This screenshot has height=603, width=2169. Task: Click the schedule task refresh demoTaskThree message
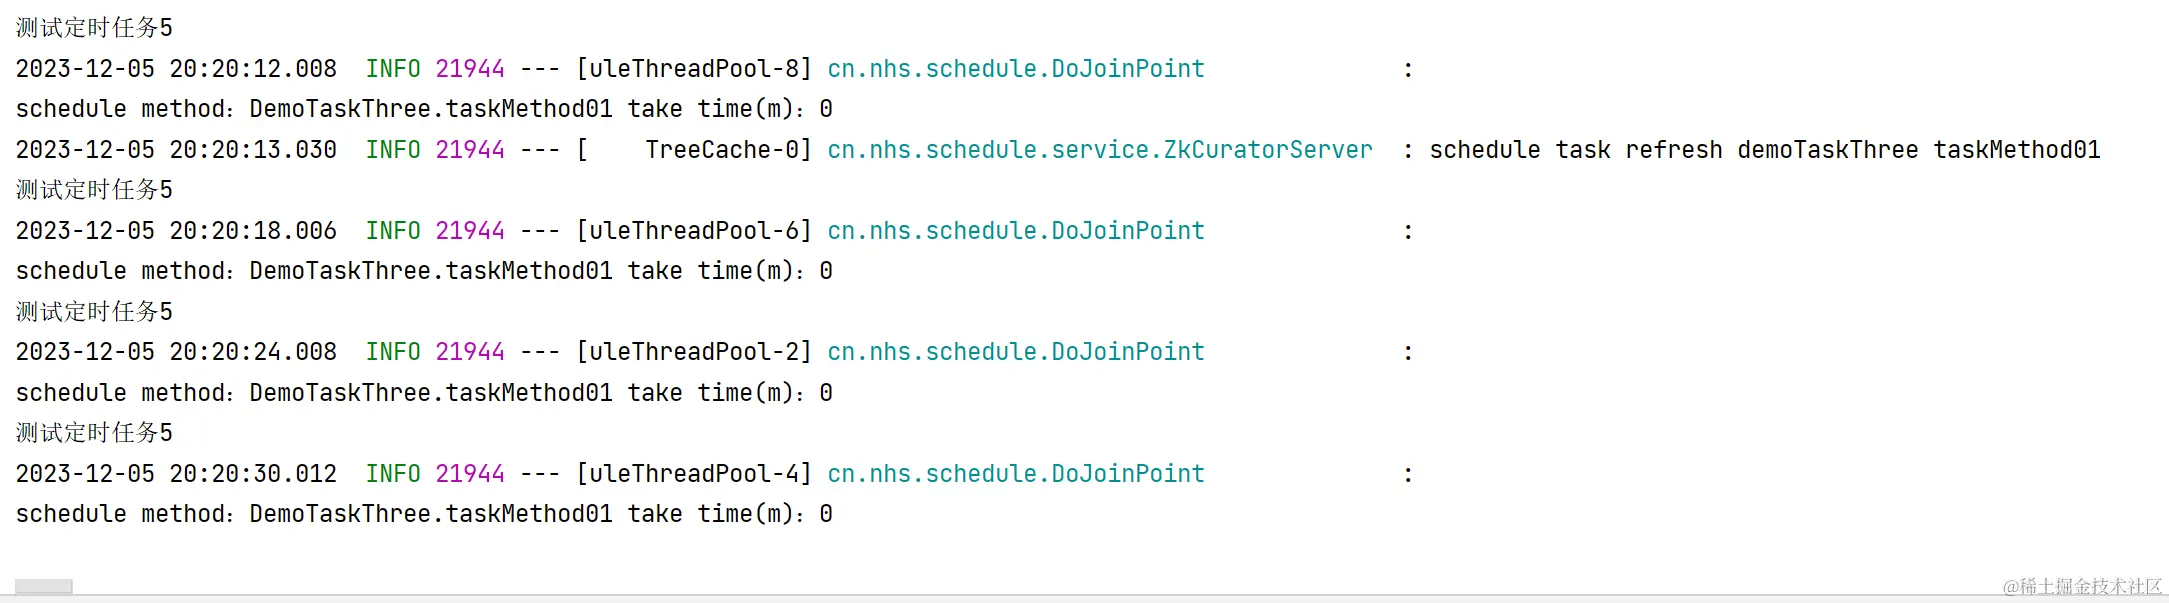click(x=1764, y=150)
